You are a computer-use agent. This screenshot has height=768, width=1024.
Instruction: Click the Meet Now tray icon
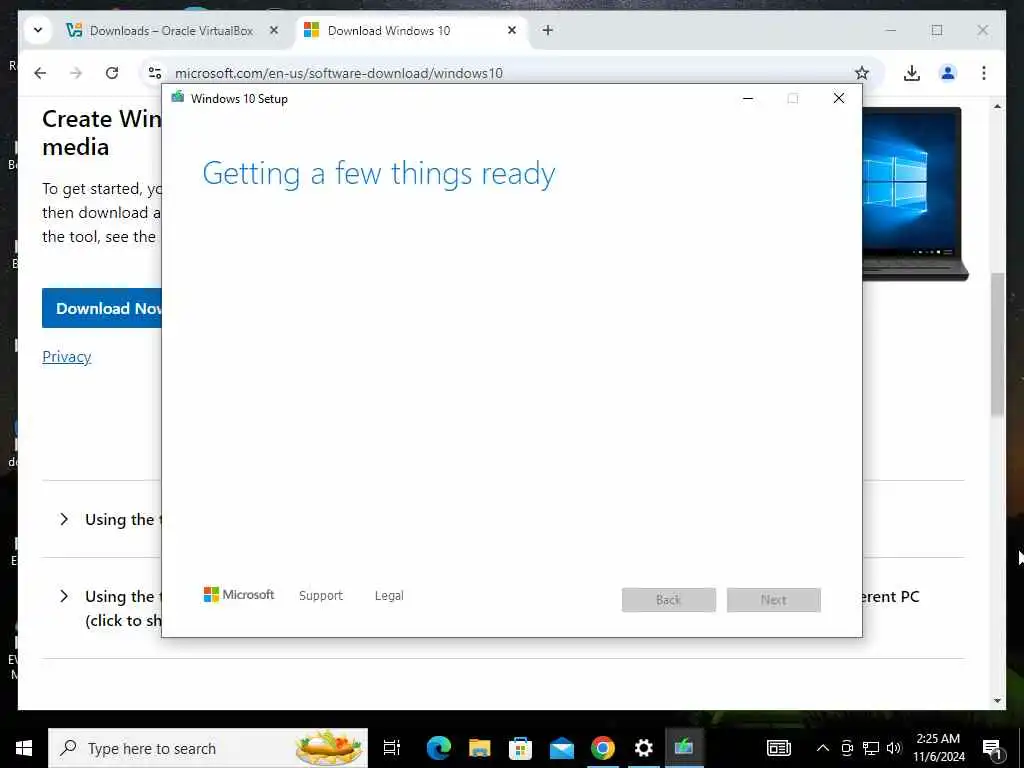847,748
